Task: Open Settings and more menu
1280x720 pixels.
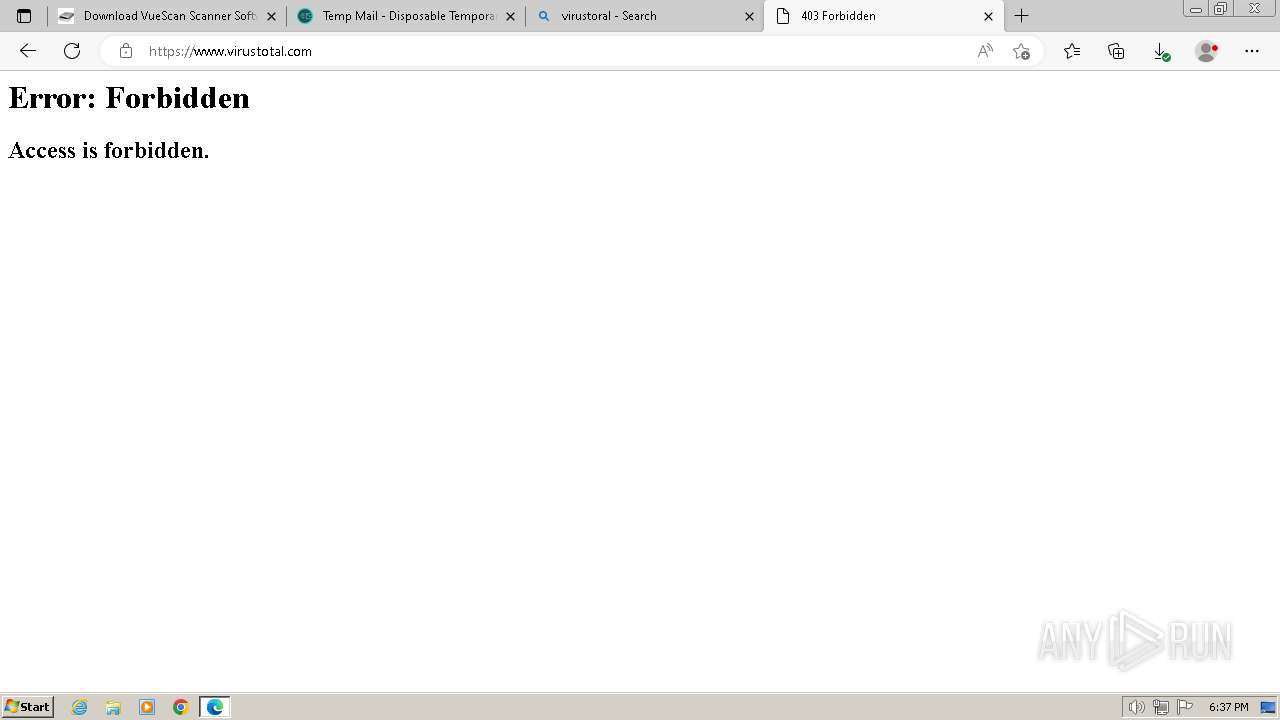Action: click(x=1252, y=51)
